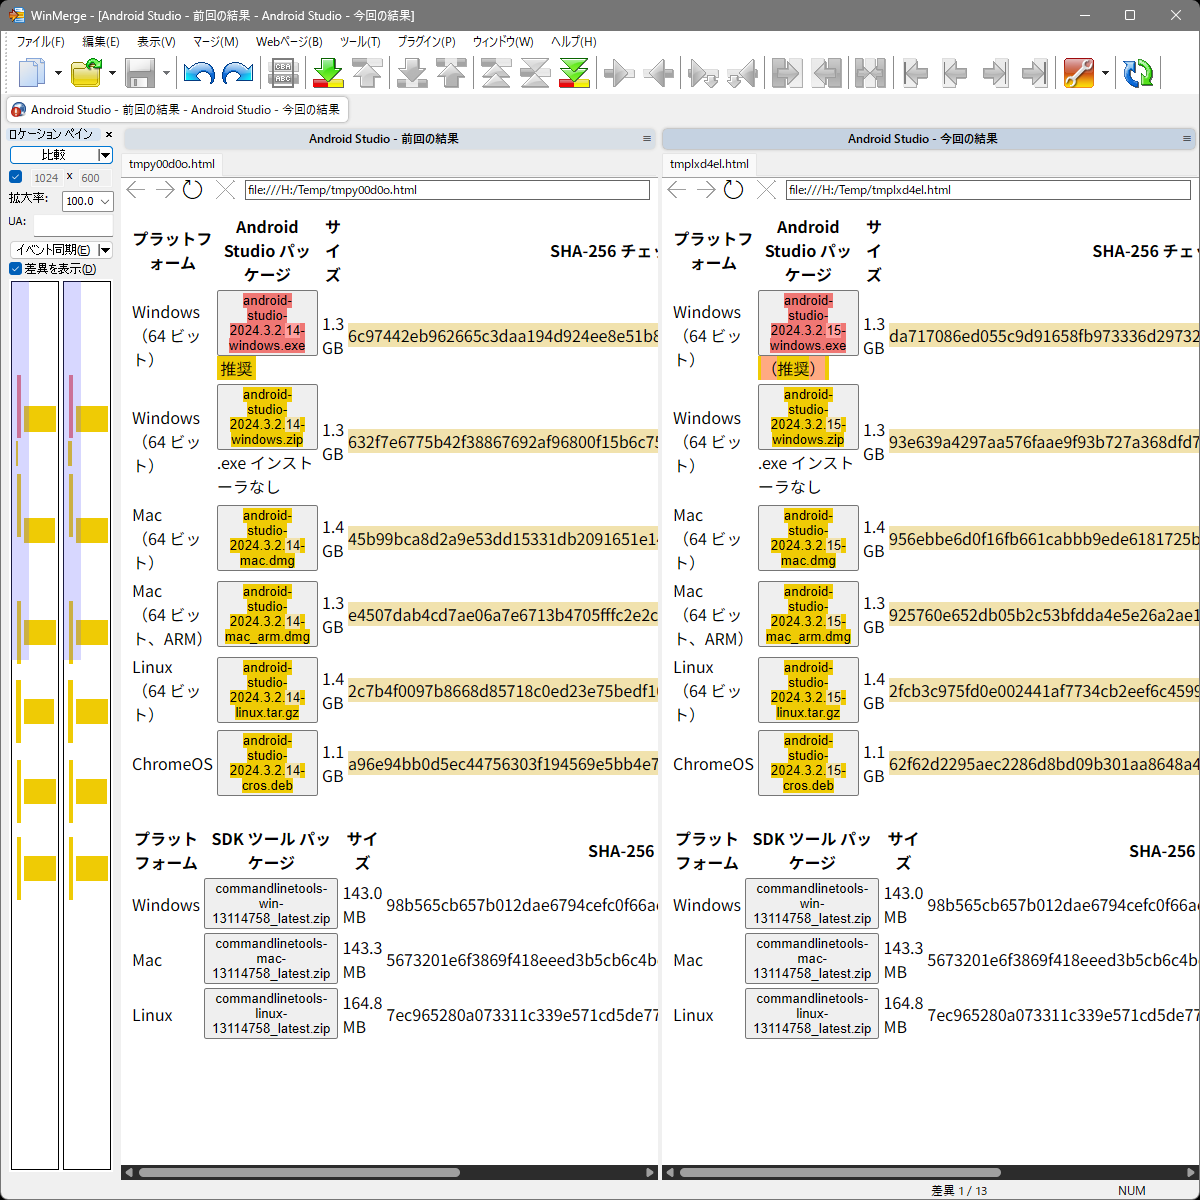Click android-studio-2024.3.2.15-linux.tar.gz button in right pane
The image size is (1200, 1200).
coord(808,690)
